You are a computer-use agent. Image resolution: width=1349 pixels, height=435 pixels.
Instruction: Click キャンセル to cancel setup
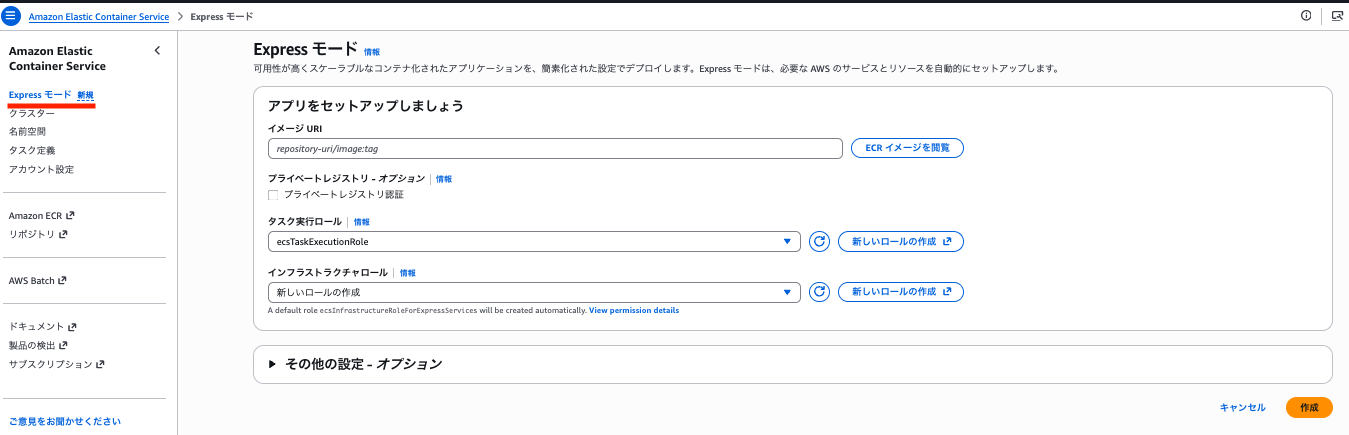tap(1242, 408)
